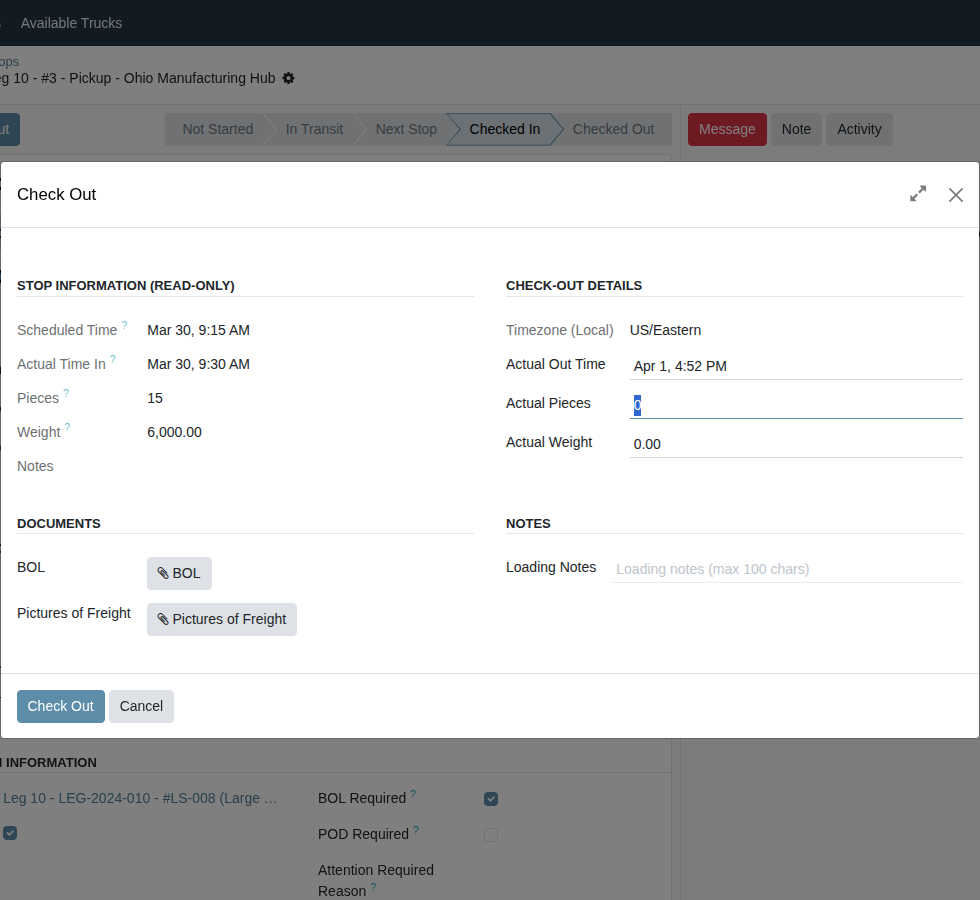Click the Attention Required Reason help icon

tap(373, 886)
